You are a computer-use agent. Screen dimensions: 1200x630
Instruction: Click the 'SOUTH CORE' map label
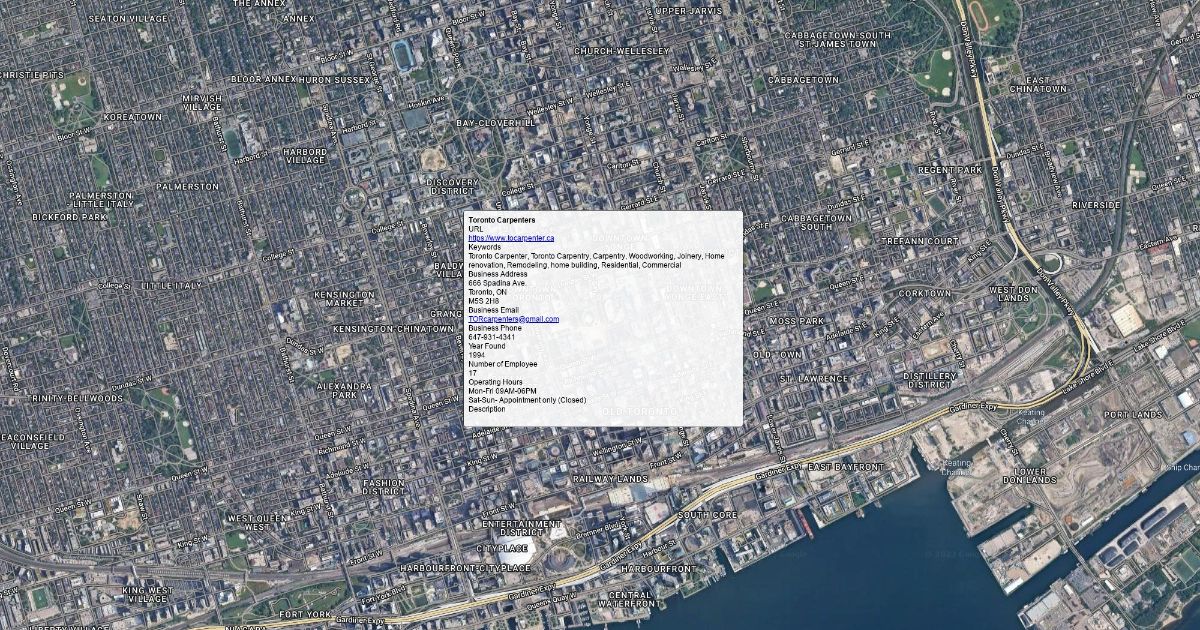click(x=707, y=515)
